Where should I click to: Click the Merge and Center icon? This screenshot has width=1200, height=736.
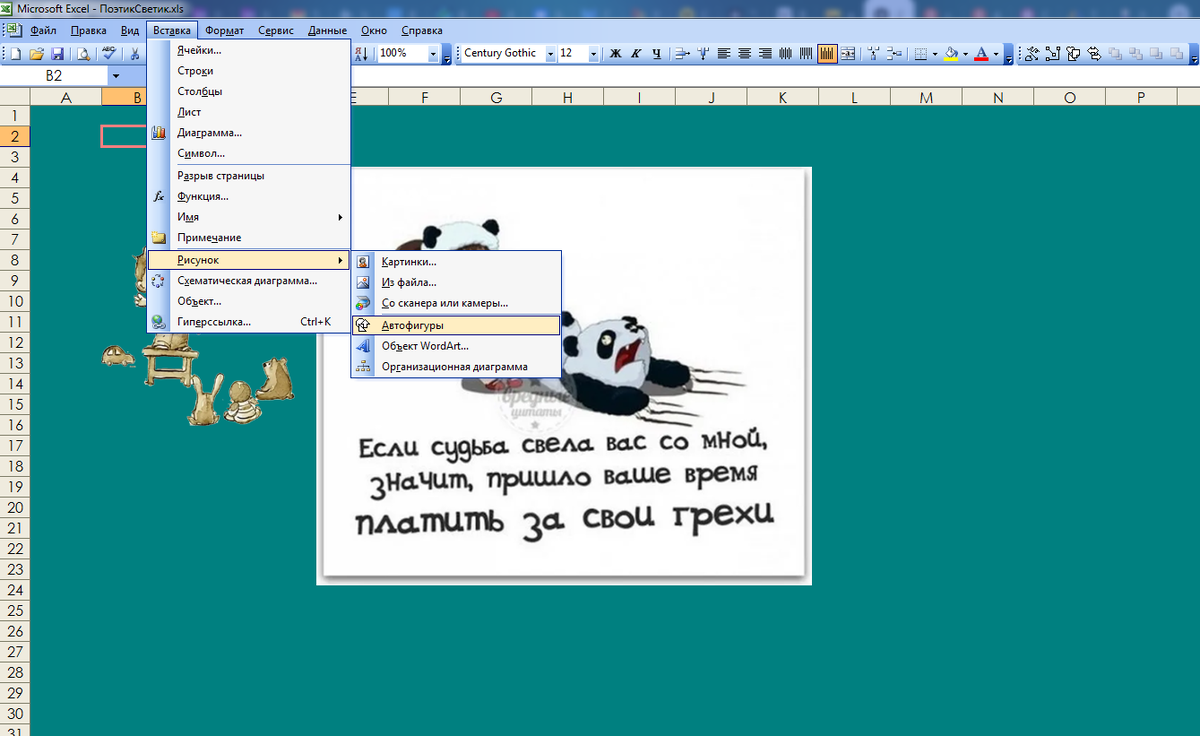[848, 53]
